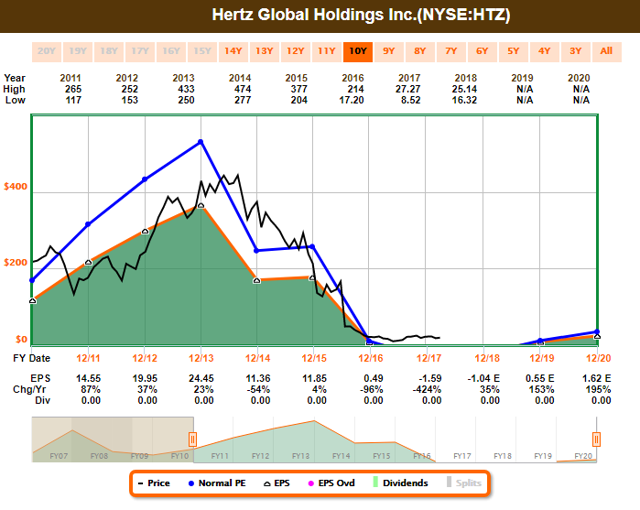The image size is (640, 510).
Task: Click the Normal PE point at 12/11
Action: coord(88,224)
